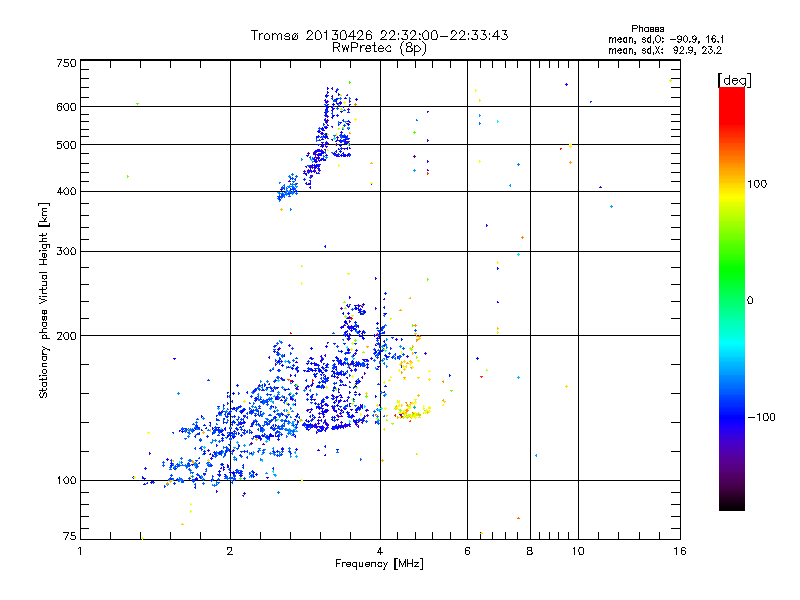Click the colorbar label '100'
800x600 pixels.
[757, 184]
